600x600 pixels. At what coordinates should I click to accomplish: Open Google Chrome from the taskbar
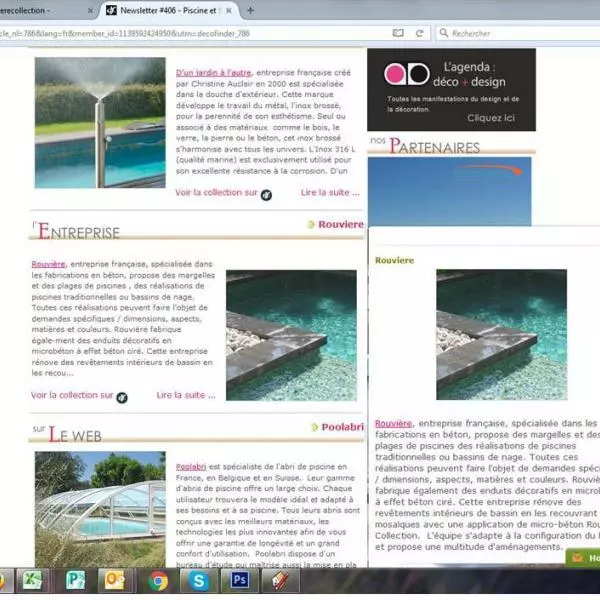(x=158, y=580)
